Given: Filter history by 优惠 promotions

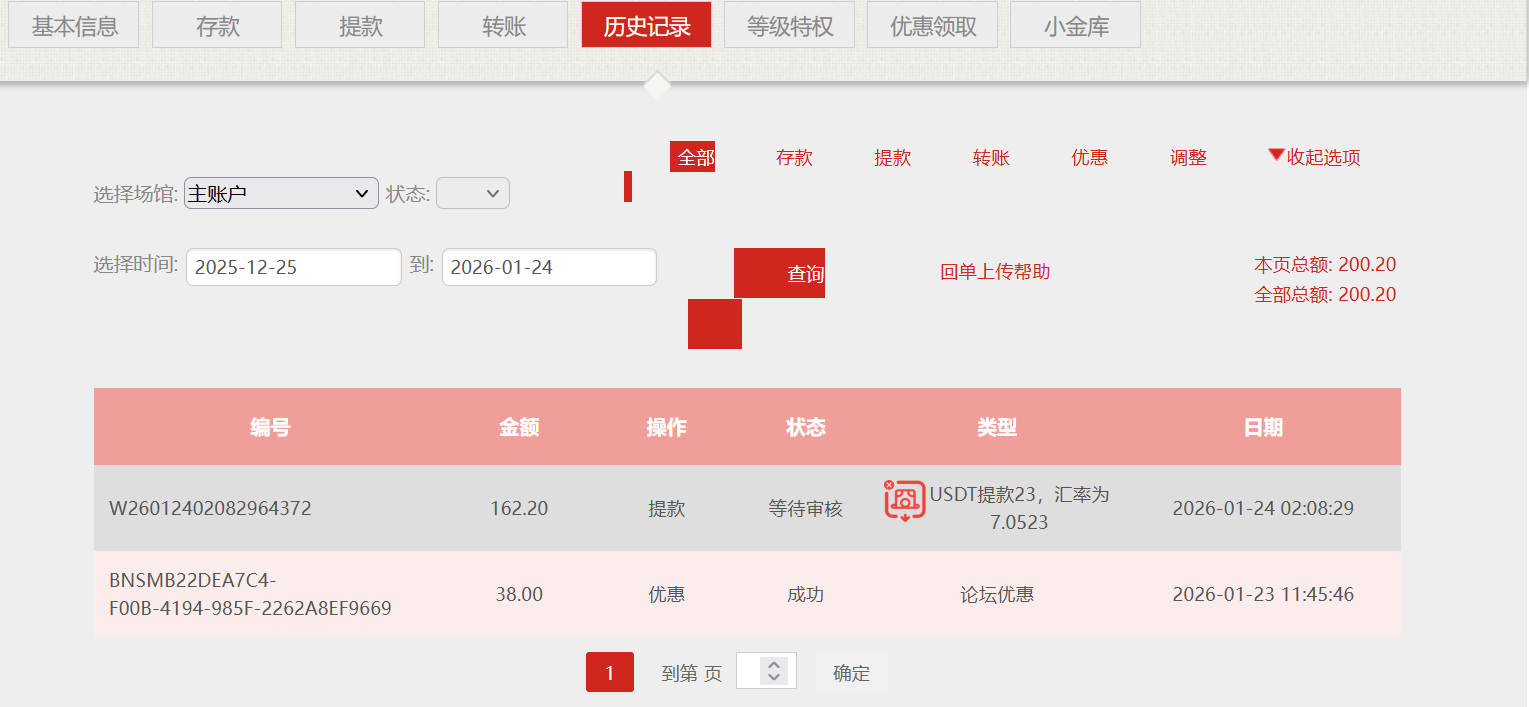Looking at the screenshot, I should [x=1089, y=157].
